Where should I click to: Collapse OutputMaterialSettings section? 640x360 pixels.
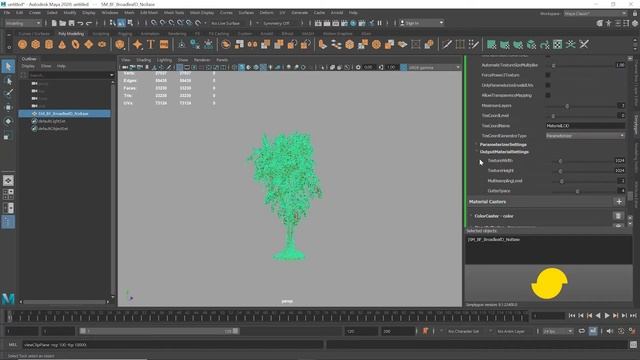point(504,152)
